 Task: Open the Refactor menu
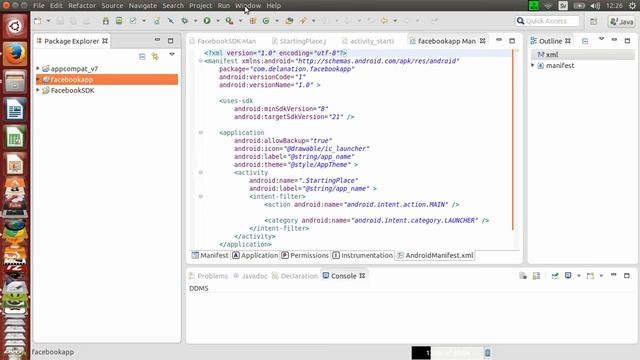tap(82, 6)
